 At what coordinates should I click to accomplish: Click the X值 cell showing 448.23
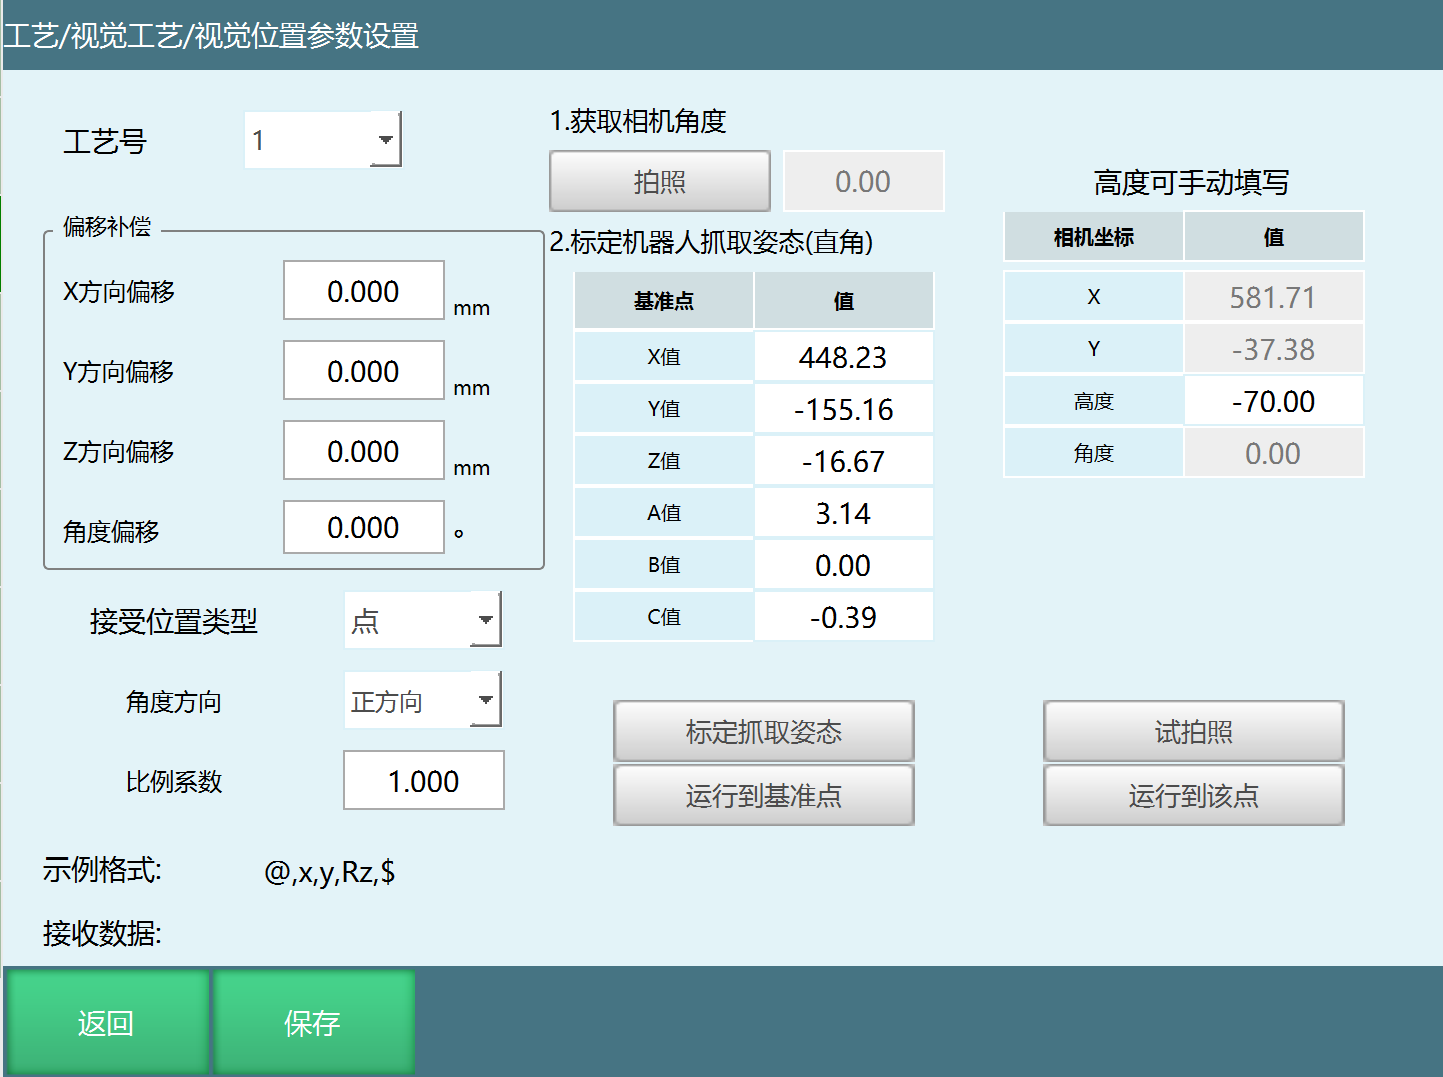(843, 357)
